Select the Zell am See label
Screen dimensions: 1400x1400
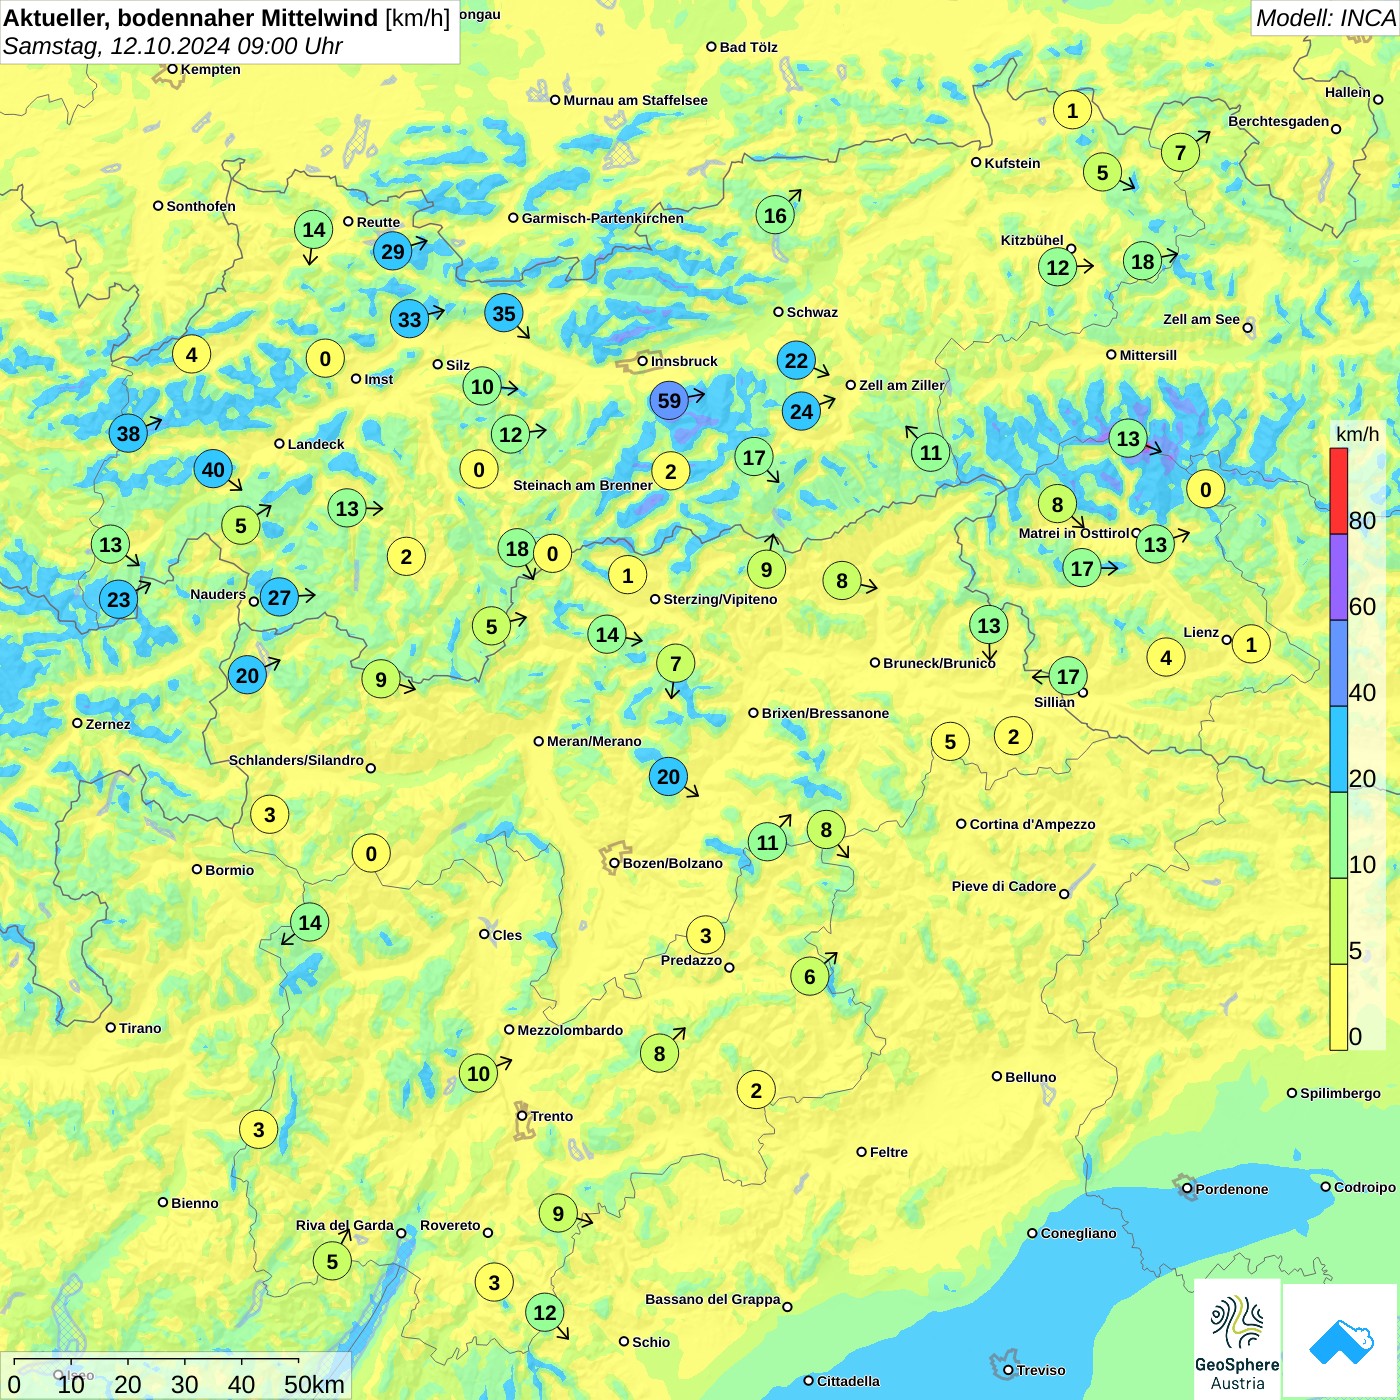(1201, 319)
